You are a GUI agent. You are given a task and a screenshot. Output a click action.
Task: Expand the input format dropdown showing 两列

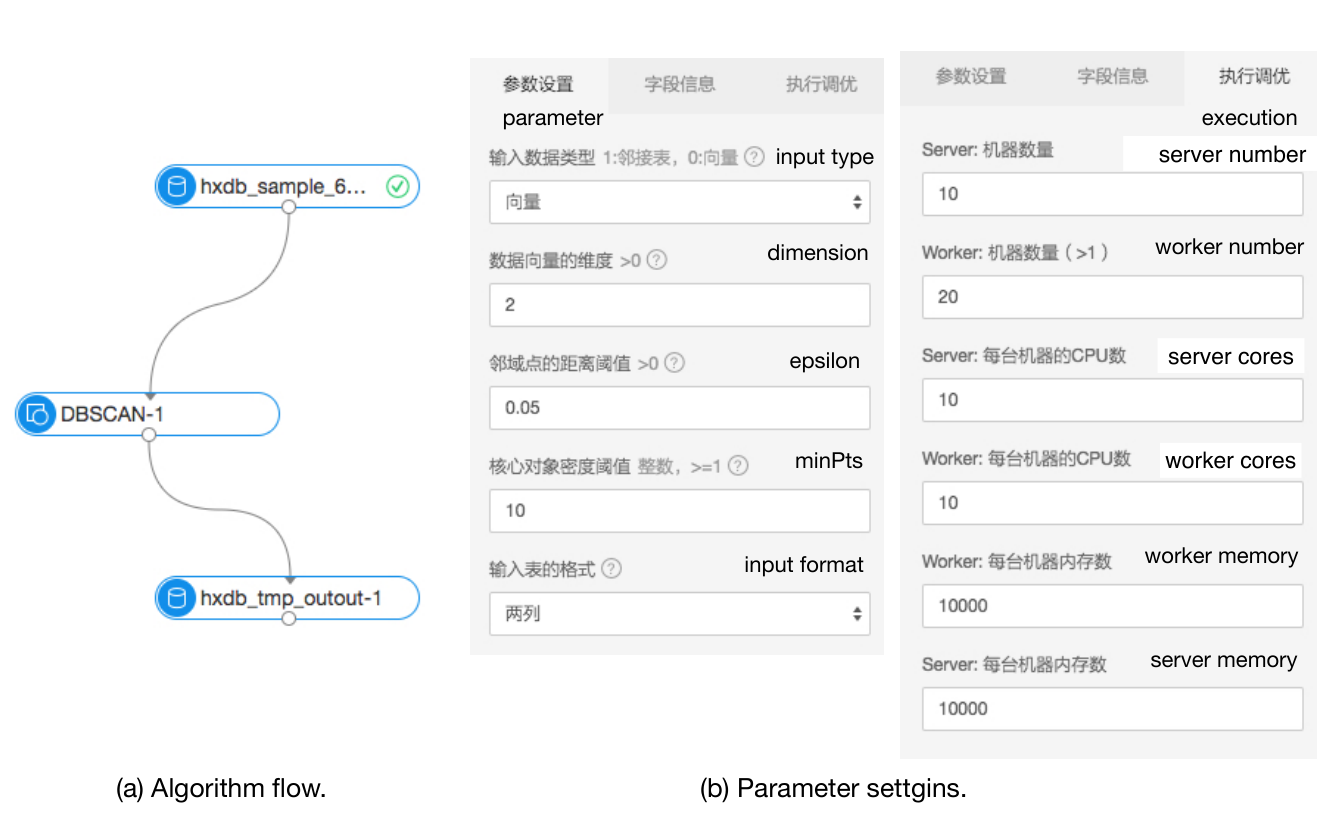pyautogui.click(x=680, y=614)
